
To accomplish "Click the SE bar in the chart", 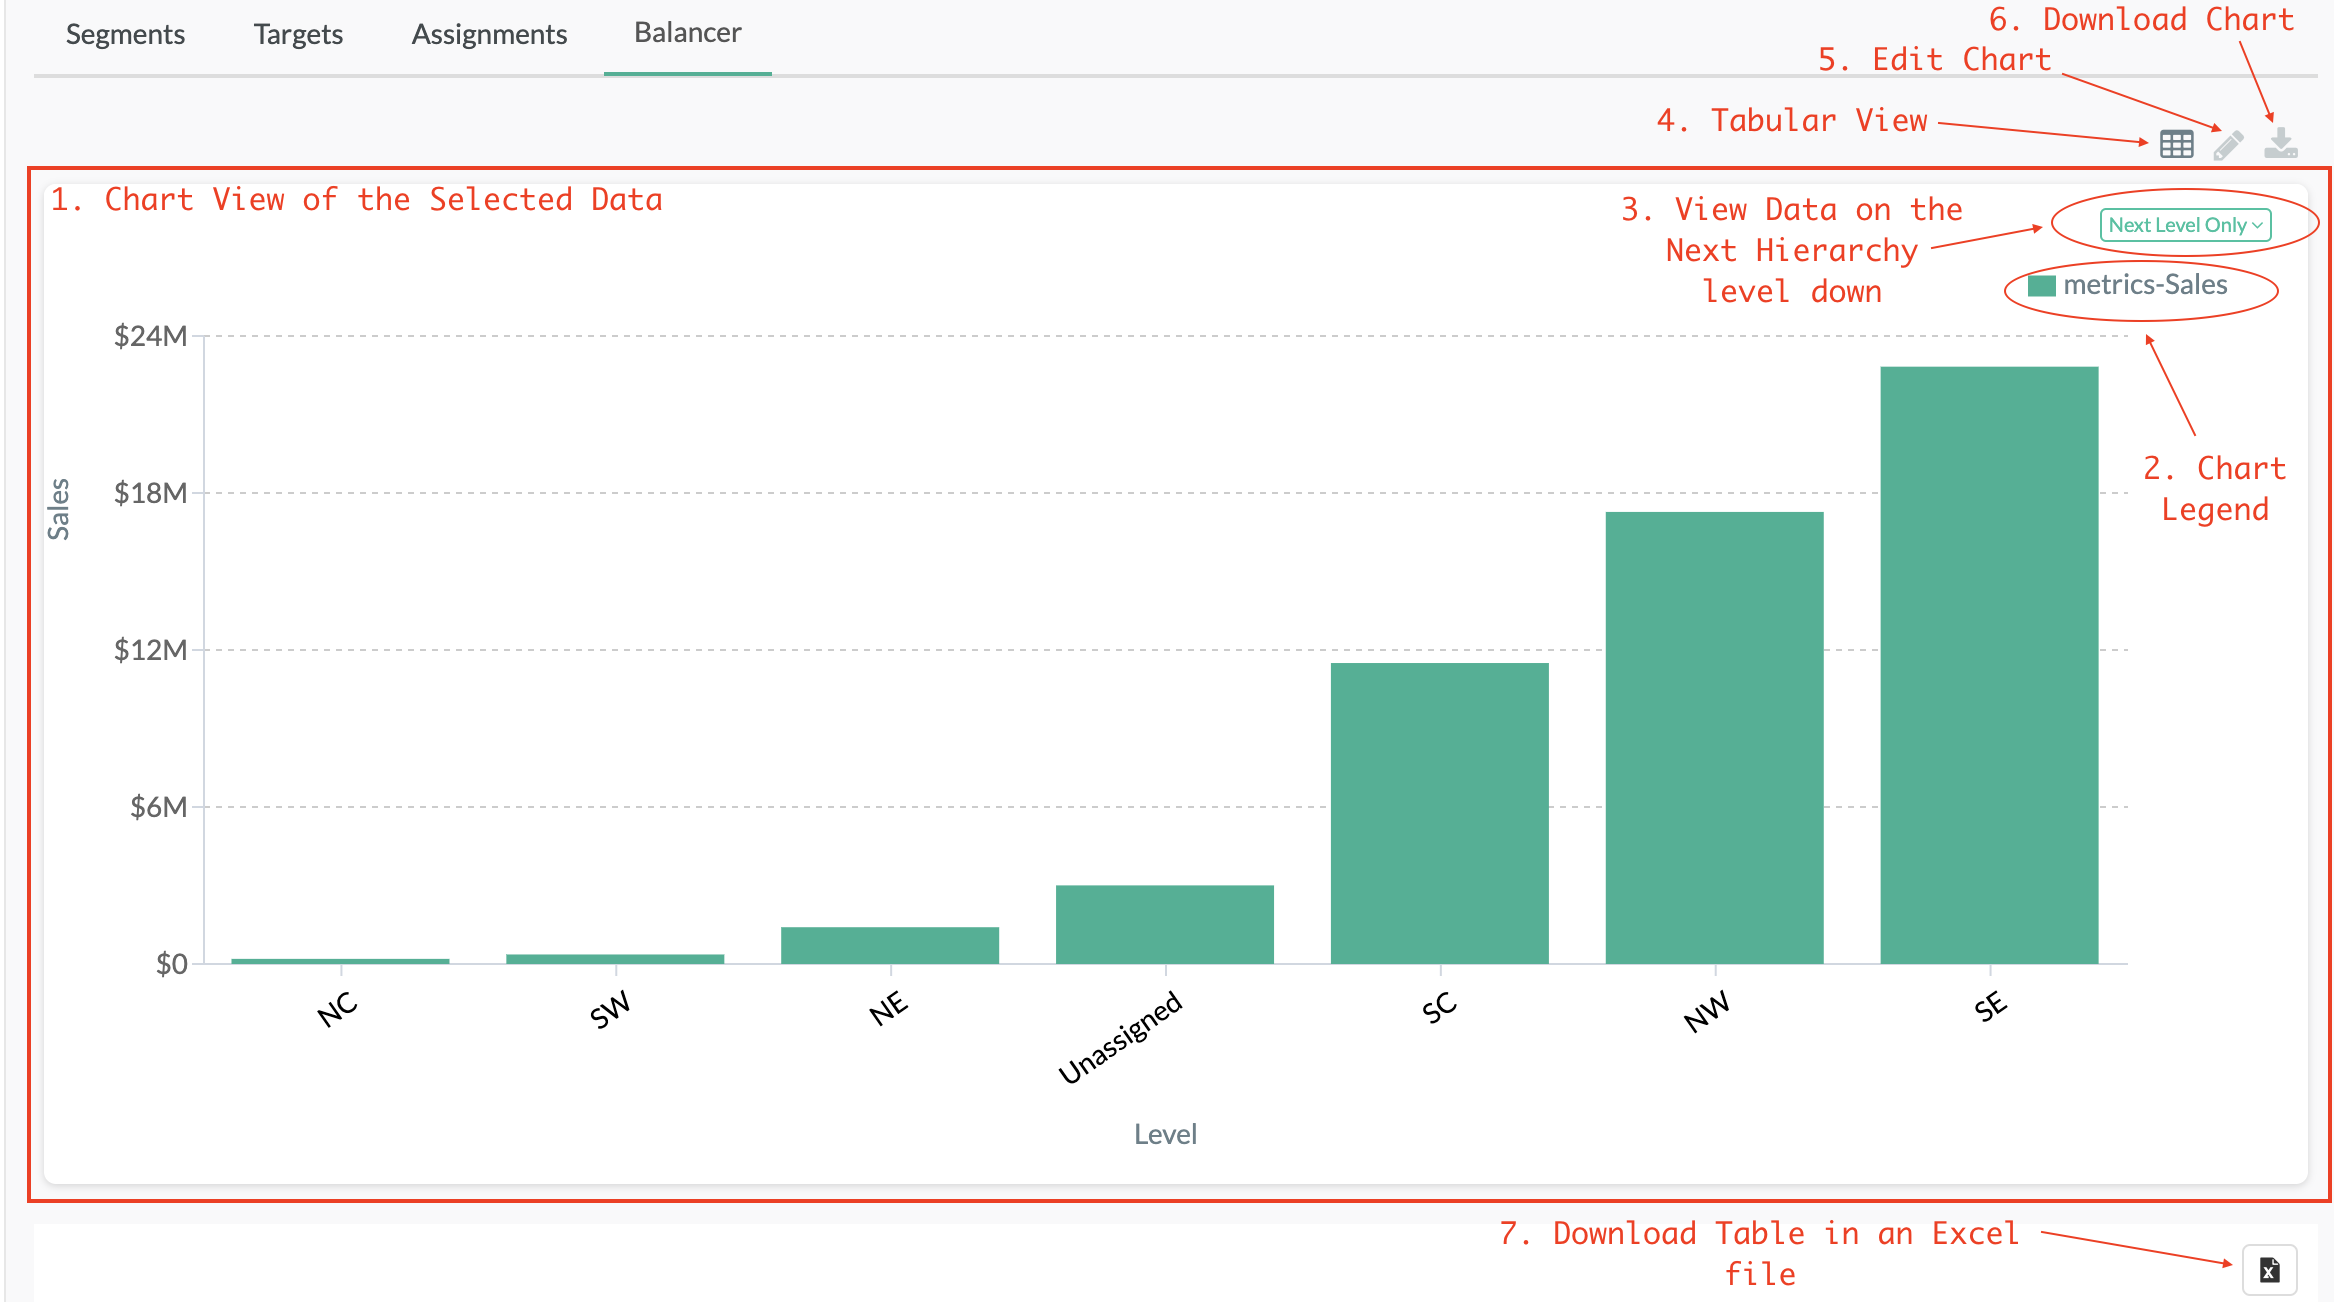I will (1989, 665).
